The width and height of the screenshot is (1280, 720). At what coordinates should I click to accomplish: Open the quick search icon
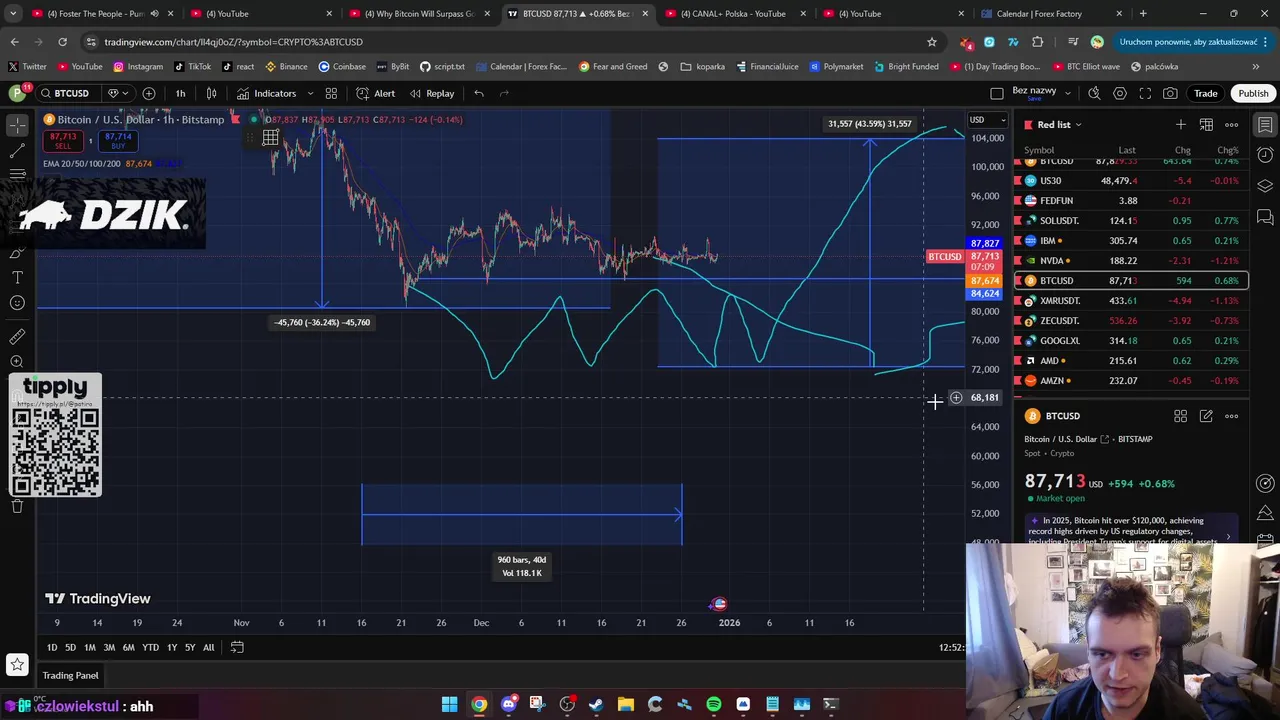(x=1094, y=93)
